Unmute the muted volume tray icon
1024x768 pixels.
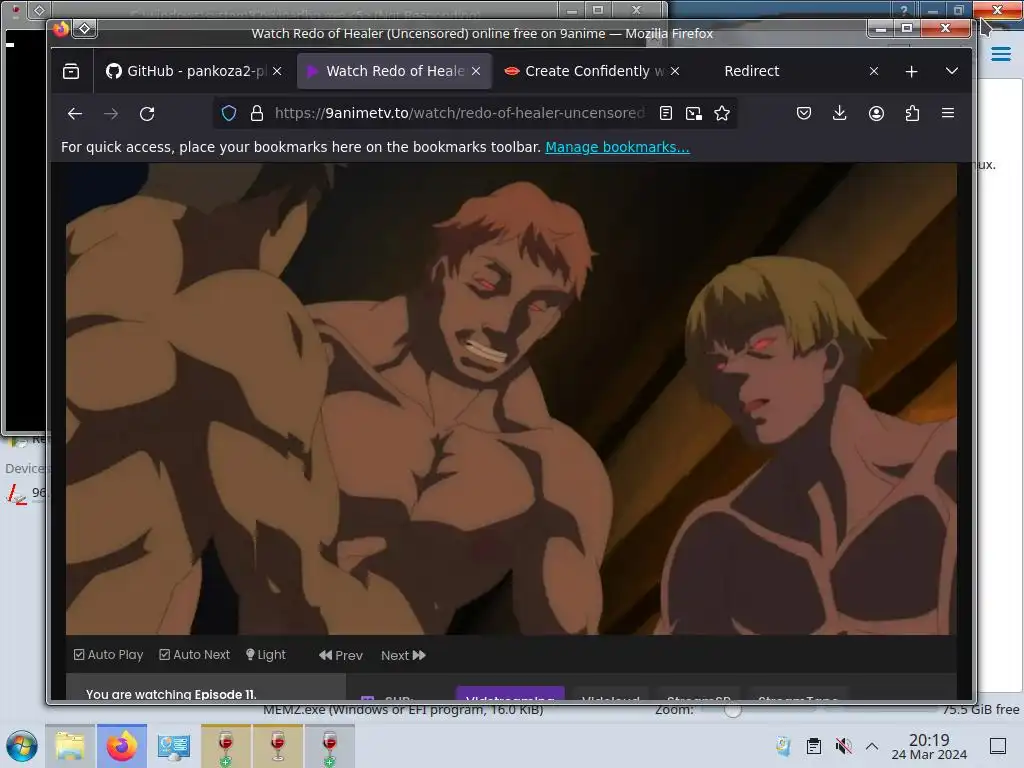tap(844, 746)
